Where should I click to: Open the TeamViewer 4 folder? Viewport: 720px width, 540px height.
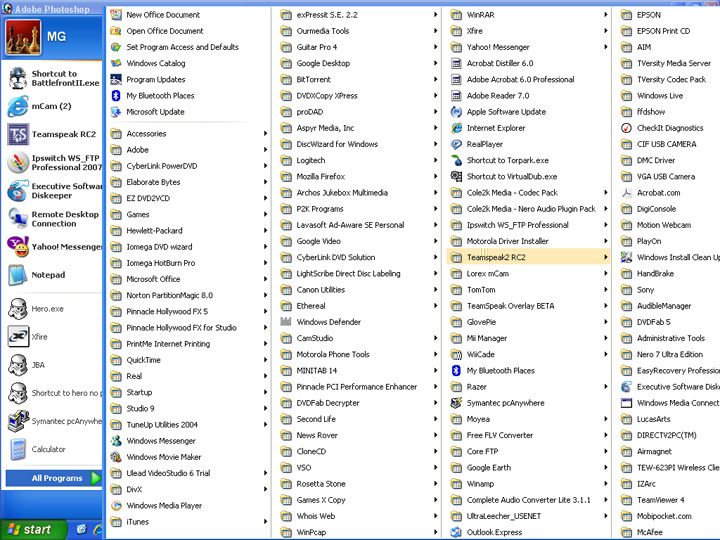[x=670, y=500]
